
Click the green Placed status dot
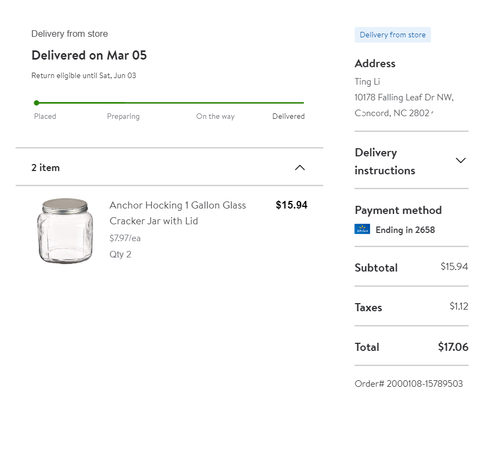tap(36, 103)
